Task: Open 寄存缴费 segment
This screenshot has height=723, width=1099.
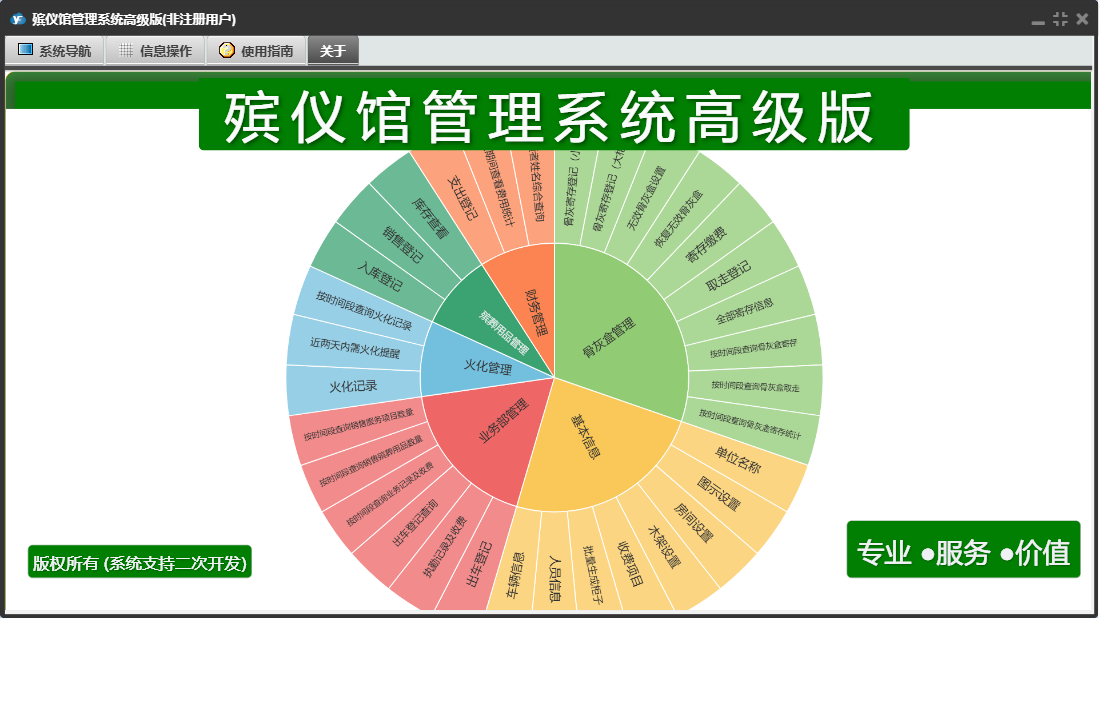Action: click(706, 245)
